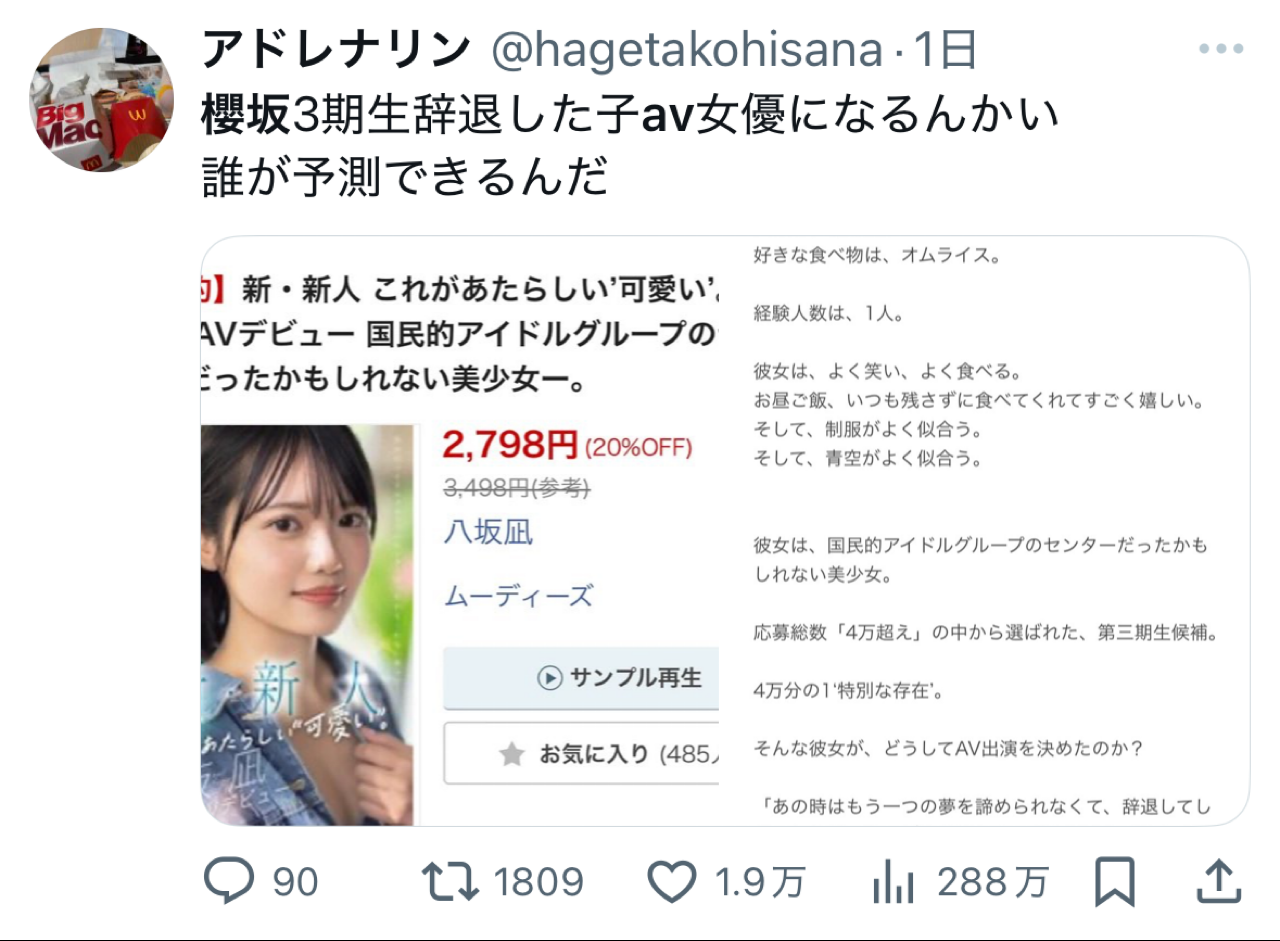The image size is (1280, 941).
Task: Click the サンプル再生 play button
Action: click(581, 677)
